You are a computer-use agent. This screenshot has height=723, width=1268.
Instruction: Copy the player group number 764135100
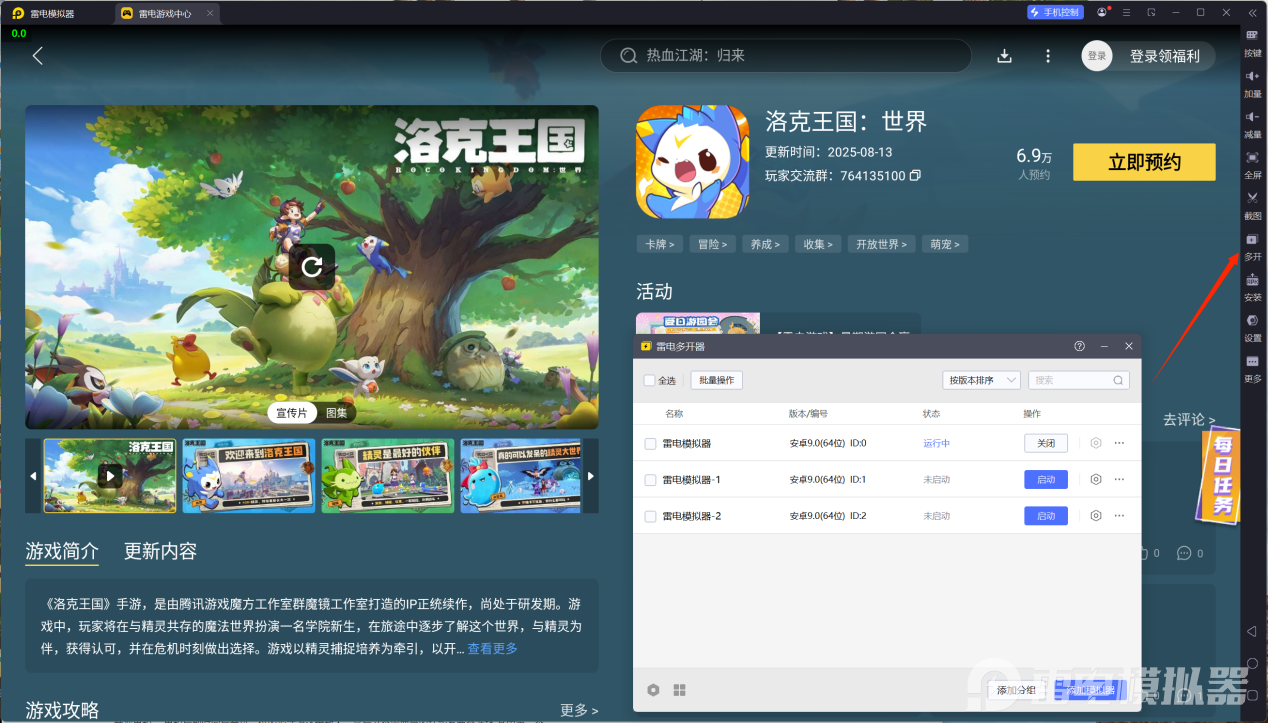(x=915, y=176)
